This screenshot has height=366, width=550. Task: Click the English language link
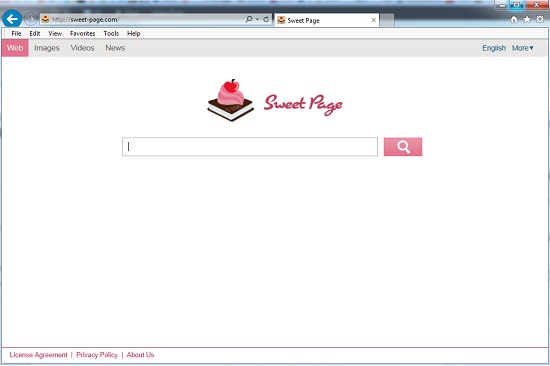(494, 48)
